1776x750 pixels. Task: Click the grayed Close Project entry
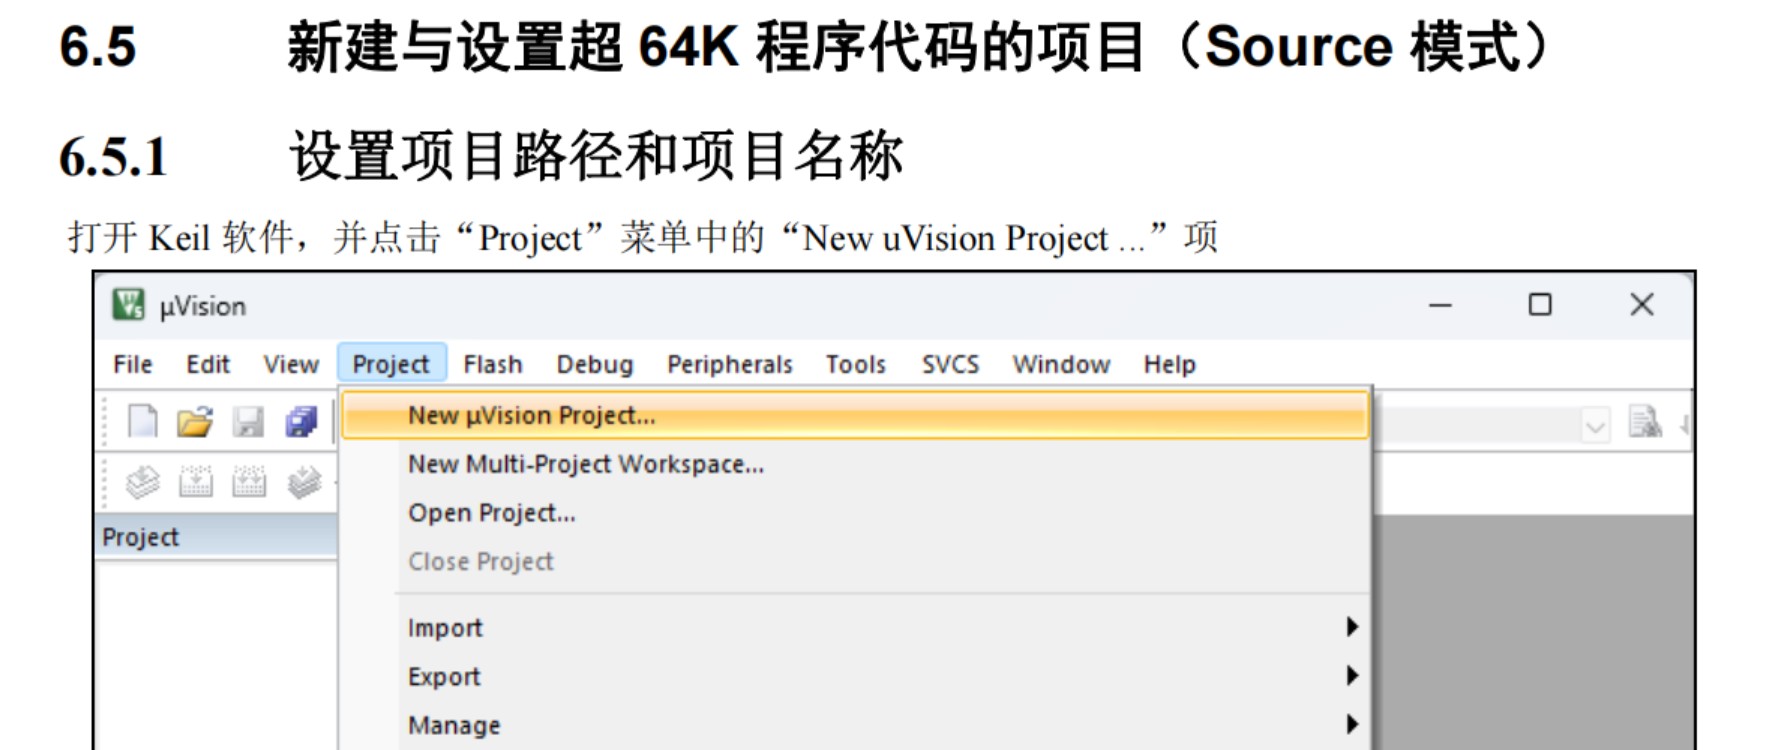(x=855, y=561)
